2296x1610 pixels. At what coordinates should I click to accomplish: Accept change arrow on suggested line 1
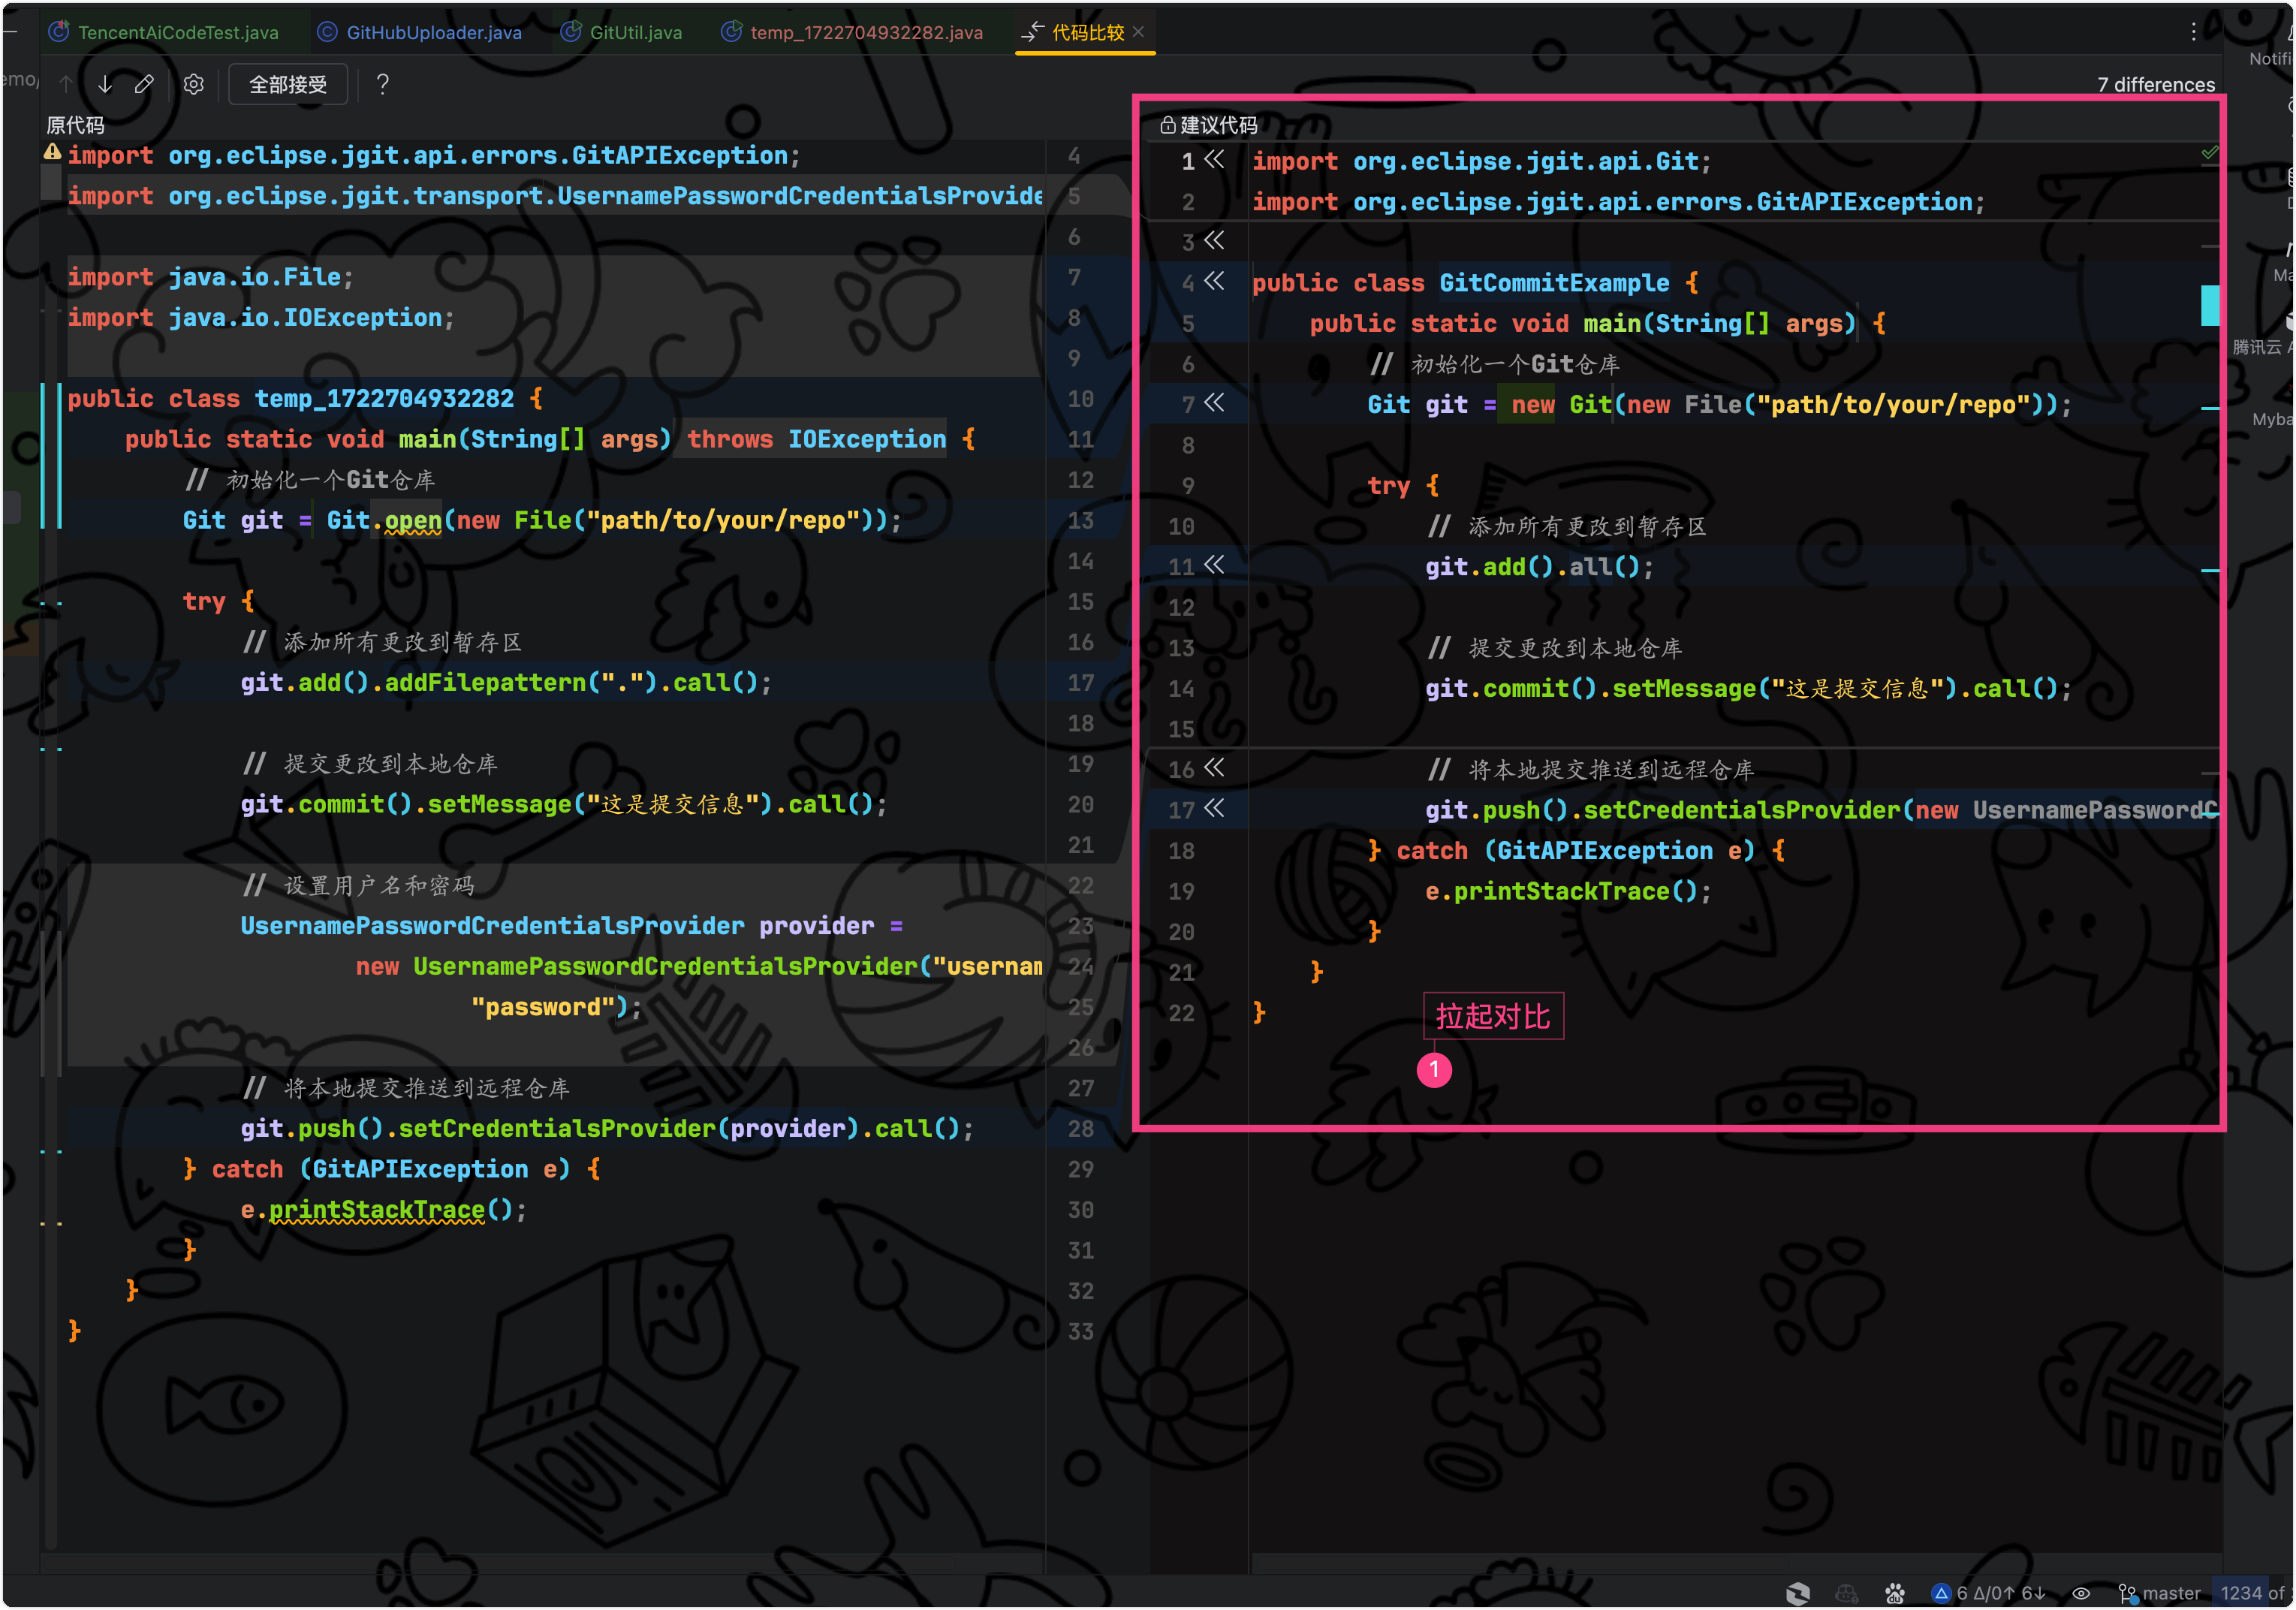tap(1214, 159)
